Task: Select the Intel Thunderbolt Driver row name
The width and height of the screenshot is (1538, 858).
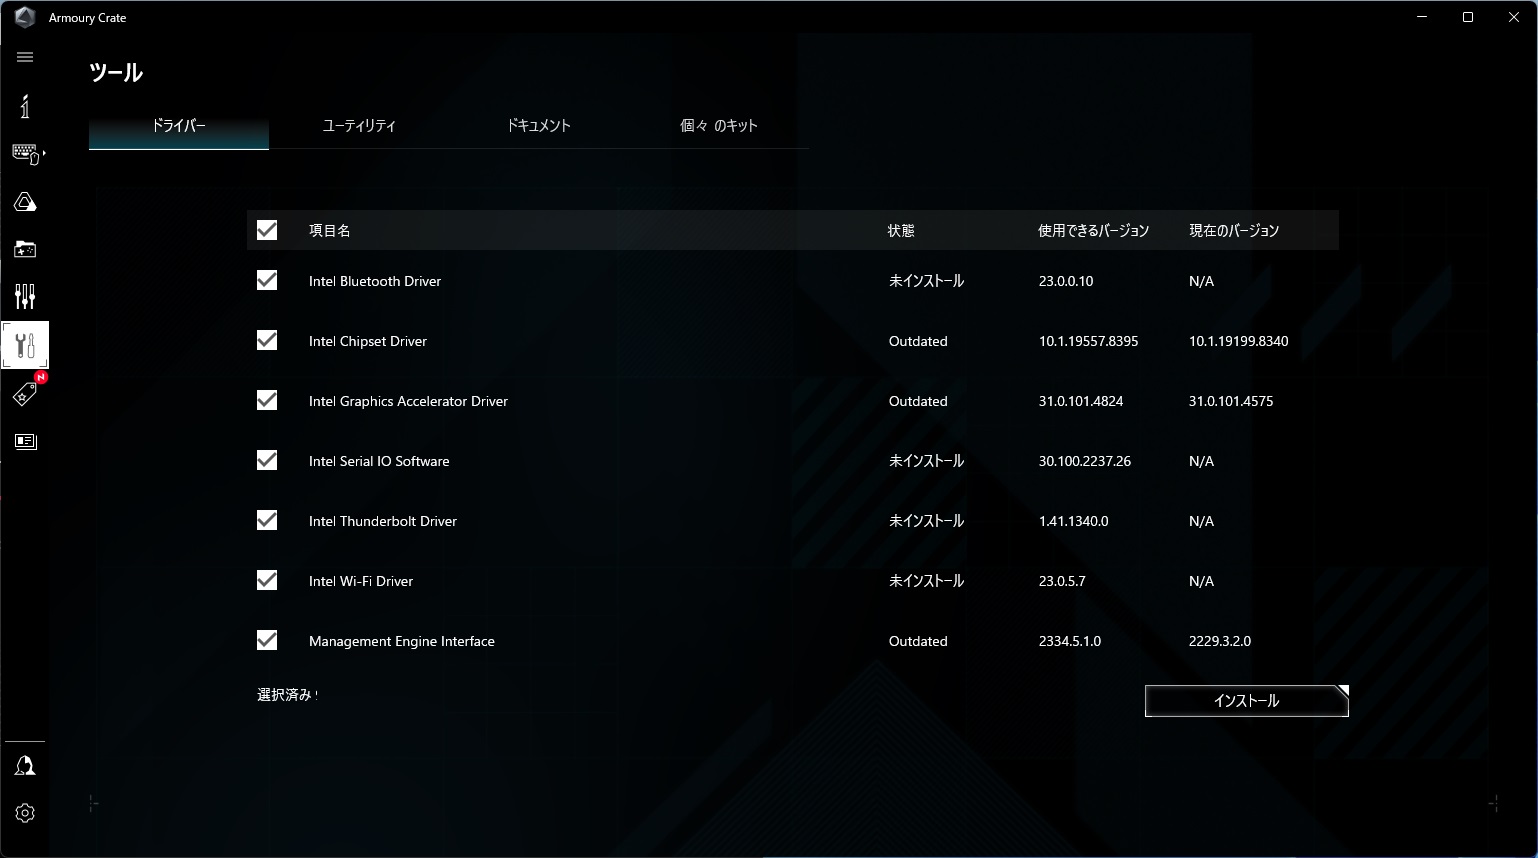Action: pos(383,521)
